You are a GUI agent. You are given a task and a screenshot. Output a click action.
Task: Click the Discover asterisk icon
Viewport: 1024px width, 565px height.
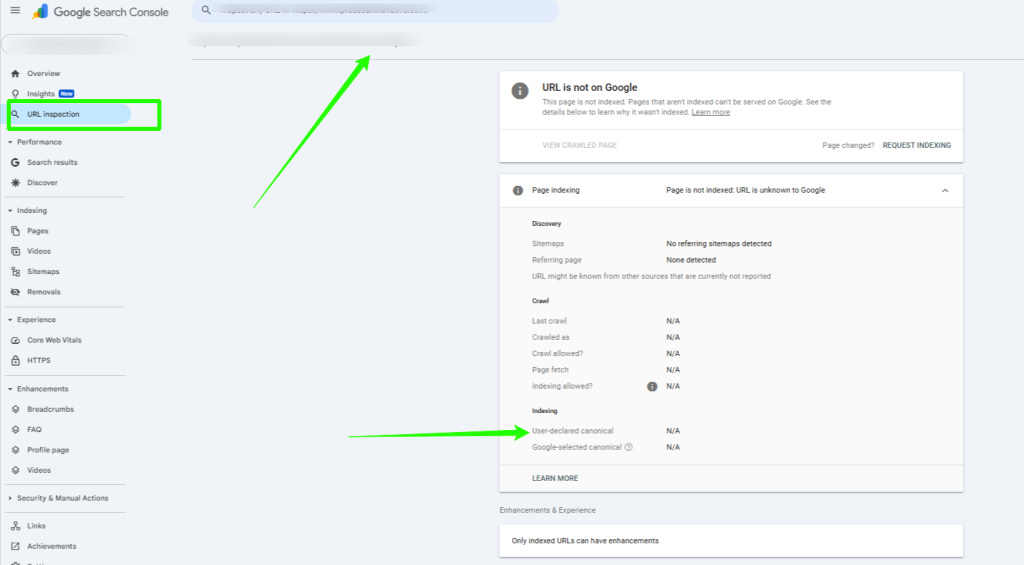click(x=16, y=183)
